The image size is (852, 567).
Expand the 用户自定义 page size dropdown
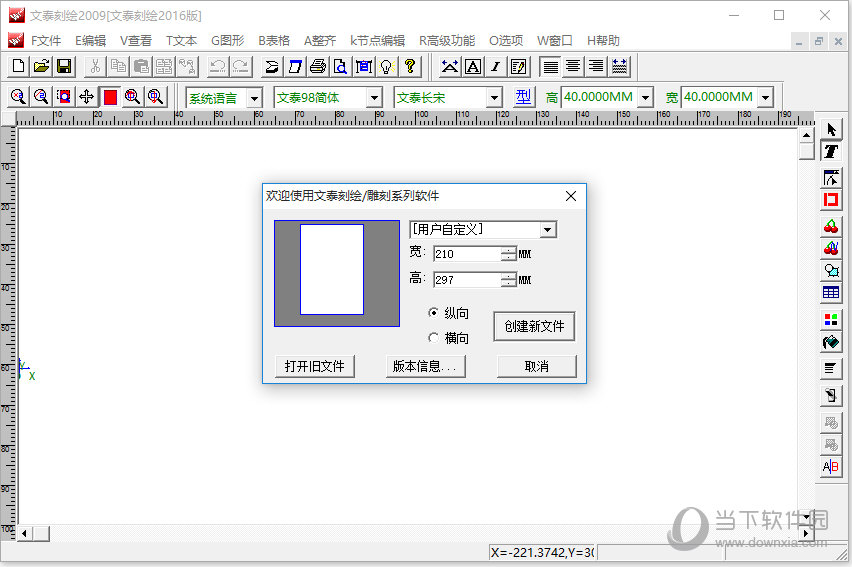click(x=548, y=230)
